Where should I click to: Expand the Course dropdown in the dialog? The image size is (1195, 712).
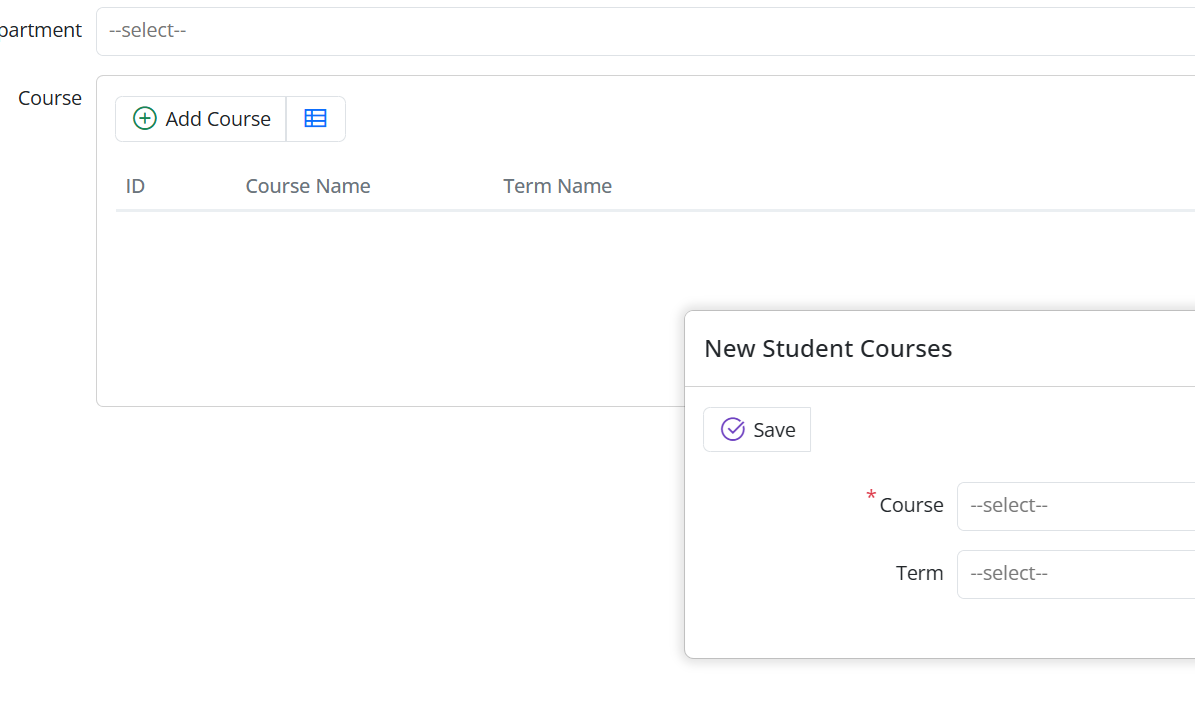(x=1075, y=506)
